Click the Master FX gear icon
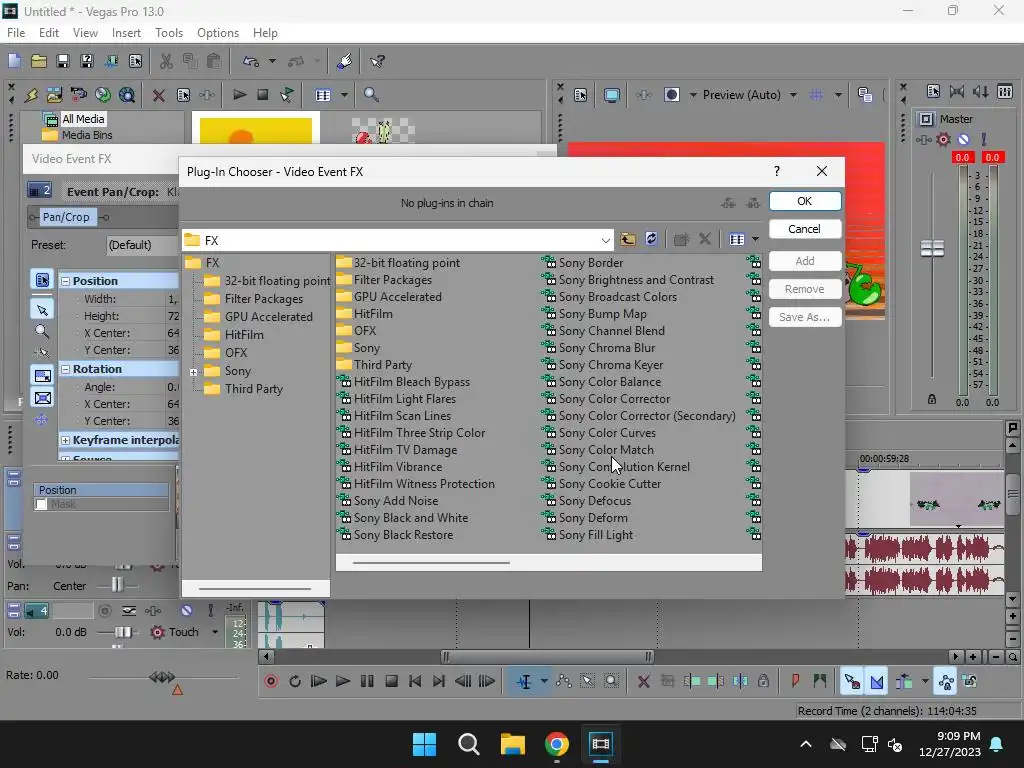Viewport: 1024px width, 768px height. point(943,139)
